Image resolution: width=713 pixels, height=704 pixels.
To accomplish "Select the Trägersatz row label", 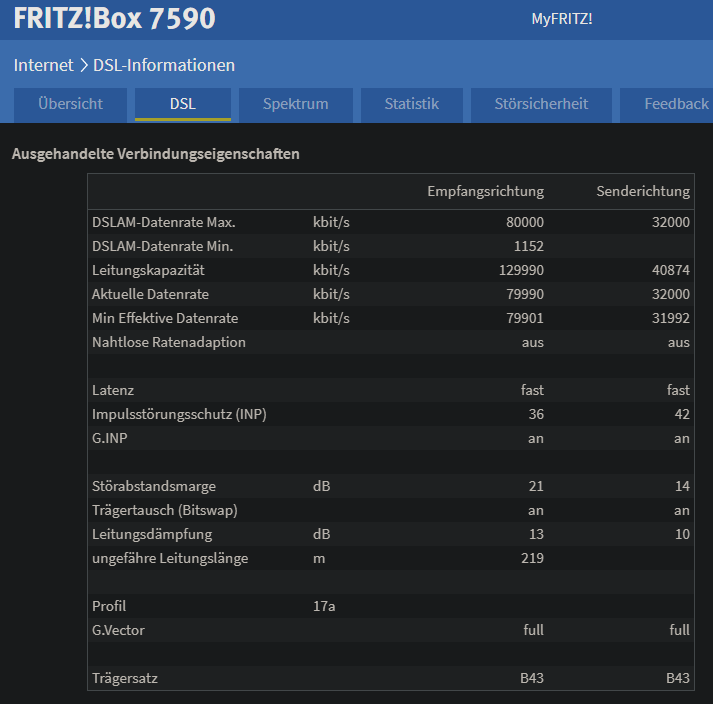I will tap(125, 679).
